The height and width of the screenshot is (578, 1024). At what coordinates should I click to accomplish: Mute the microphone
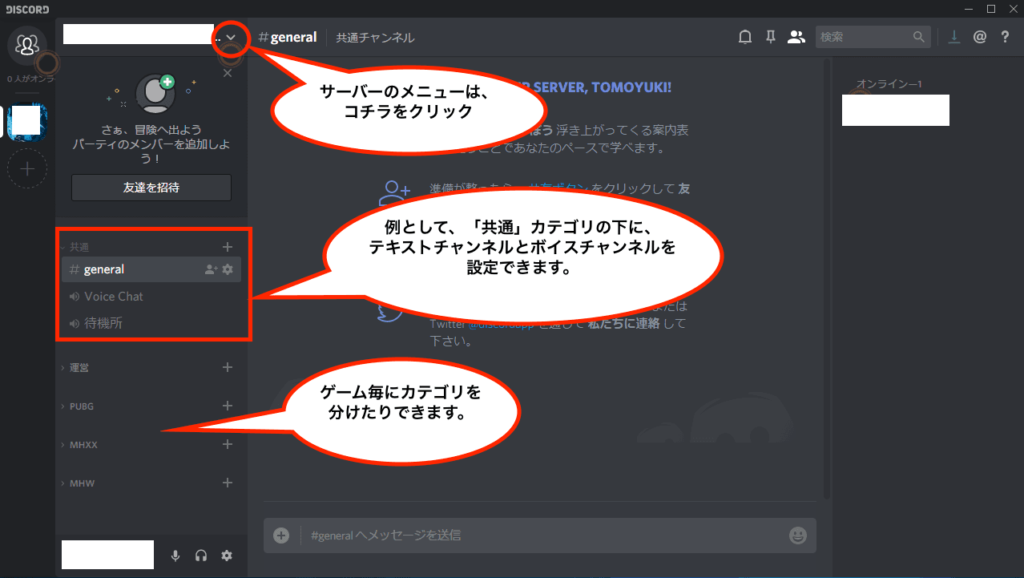[176, 556]
